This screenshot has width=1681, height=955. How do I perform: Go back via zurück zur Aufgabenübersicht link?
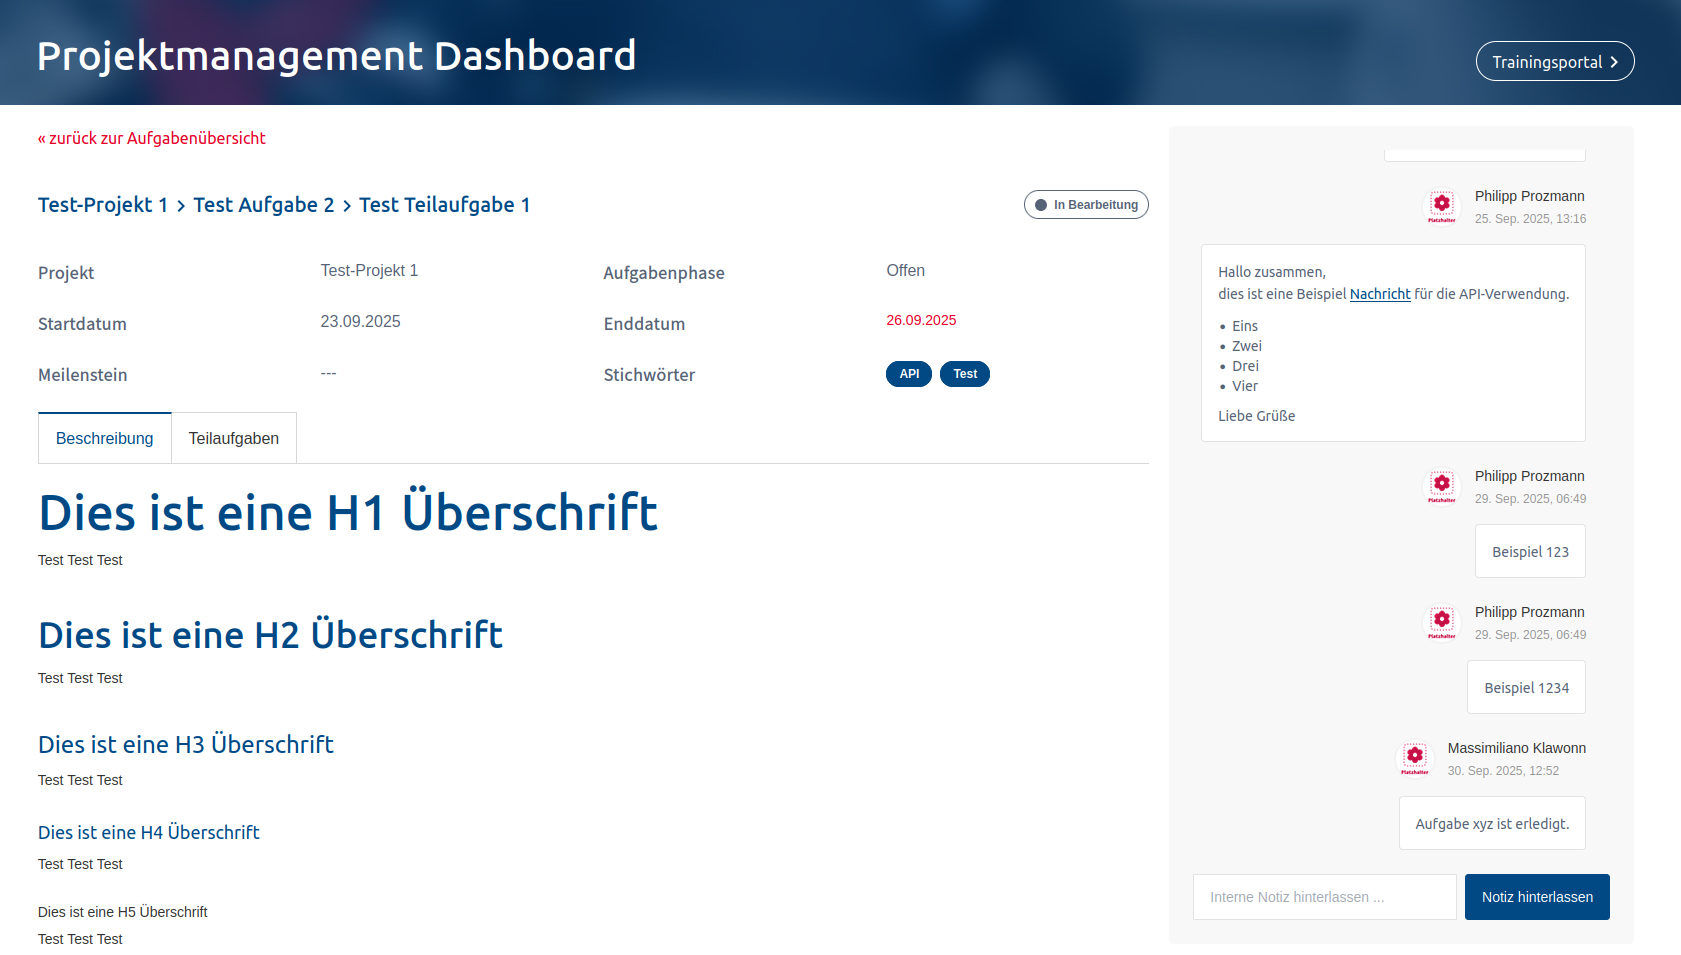pos(152,138)
